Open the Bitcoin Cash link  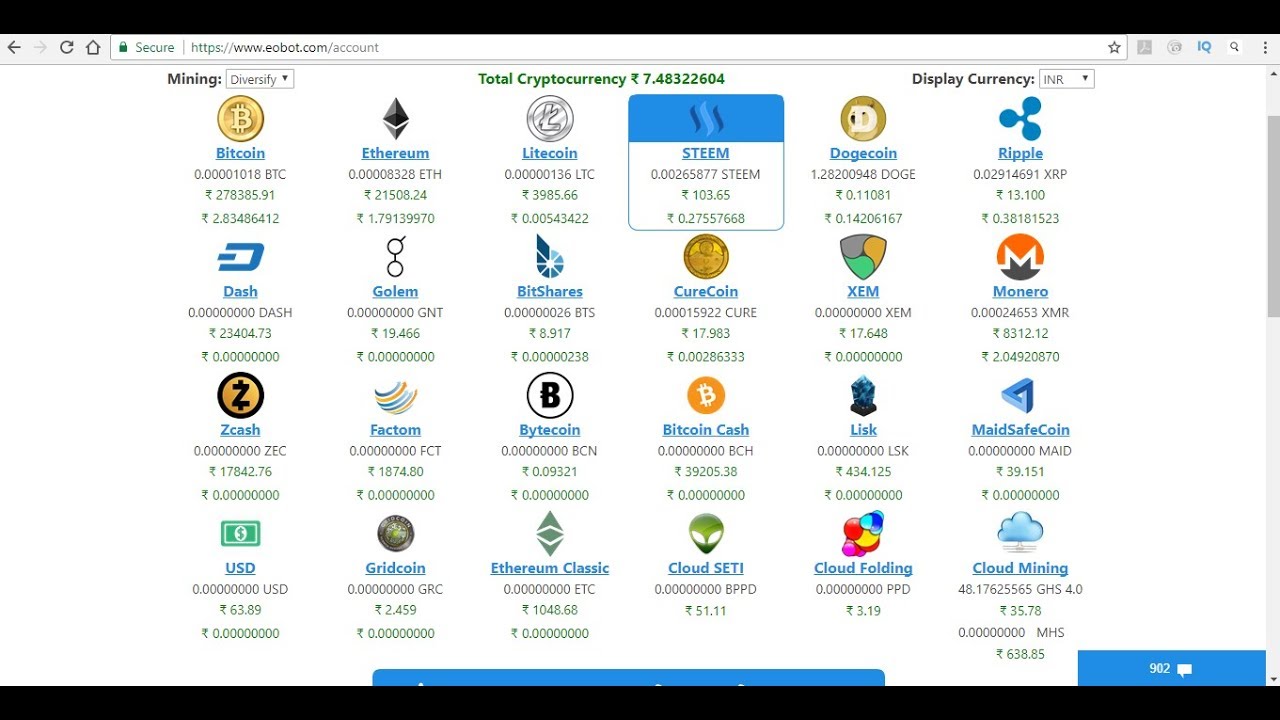(x=706, y=429)
